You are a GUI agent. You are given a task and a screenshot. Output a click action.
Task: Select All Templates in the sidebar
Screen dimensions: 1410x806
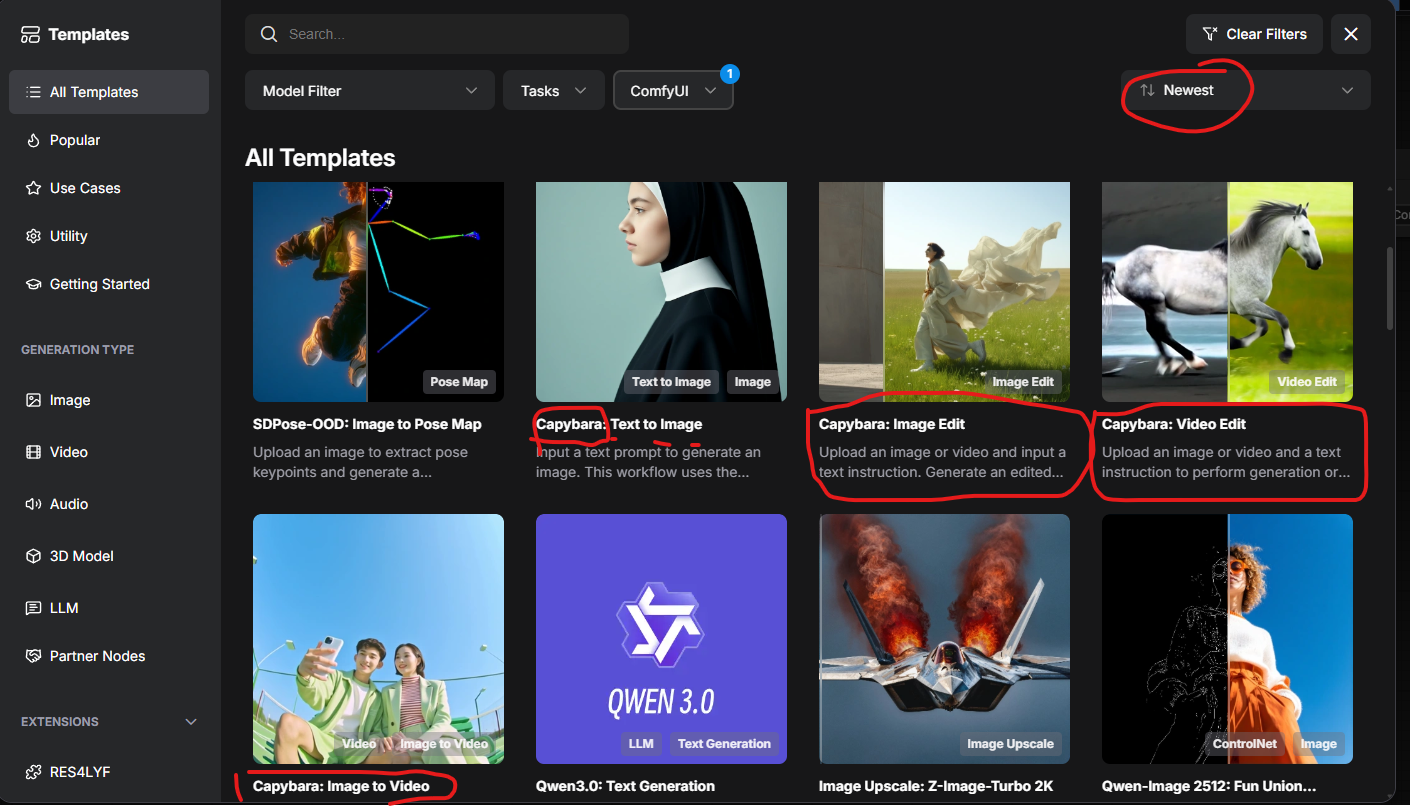point(109,92)
